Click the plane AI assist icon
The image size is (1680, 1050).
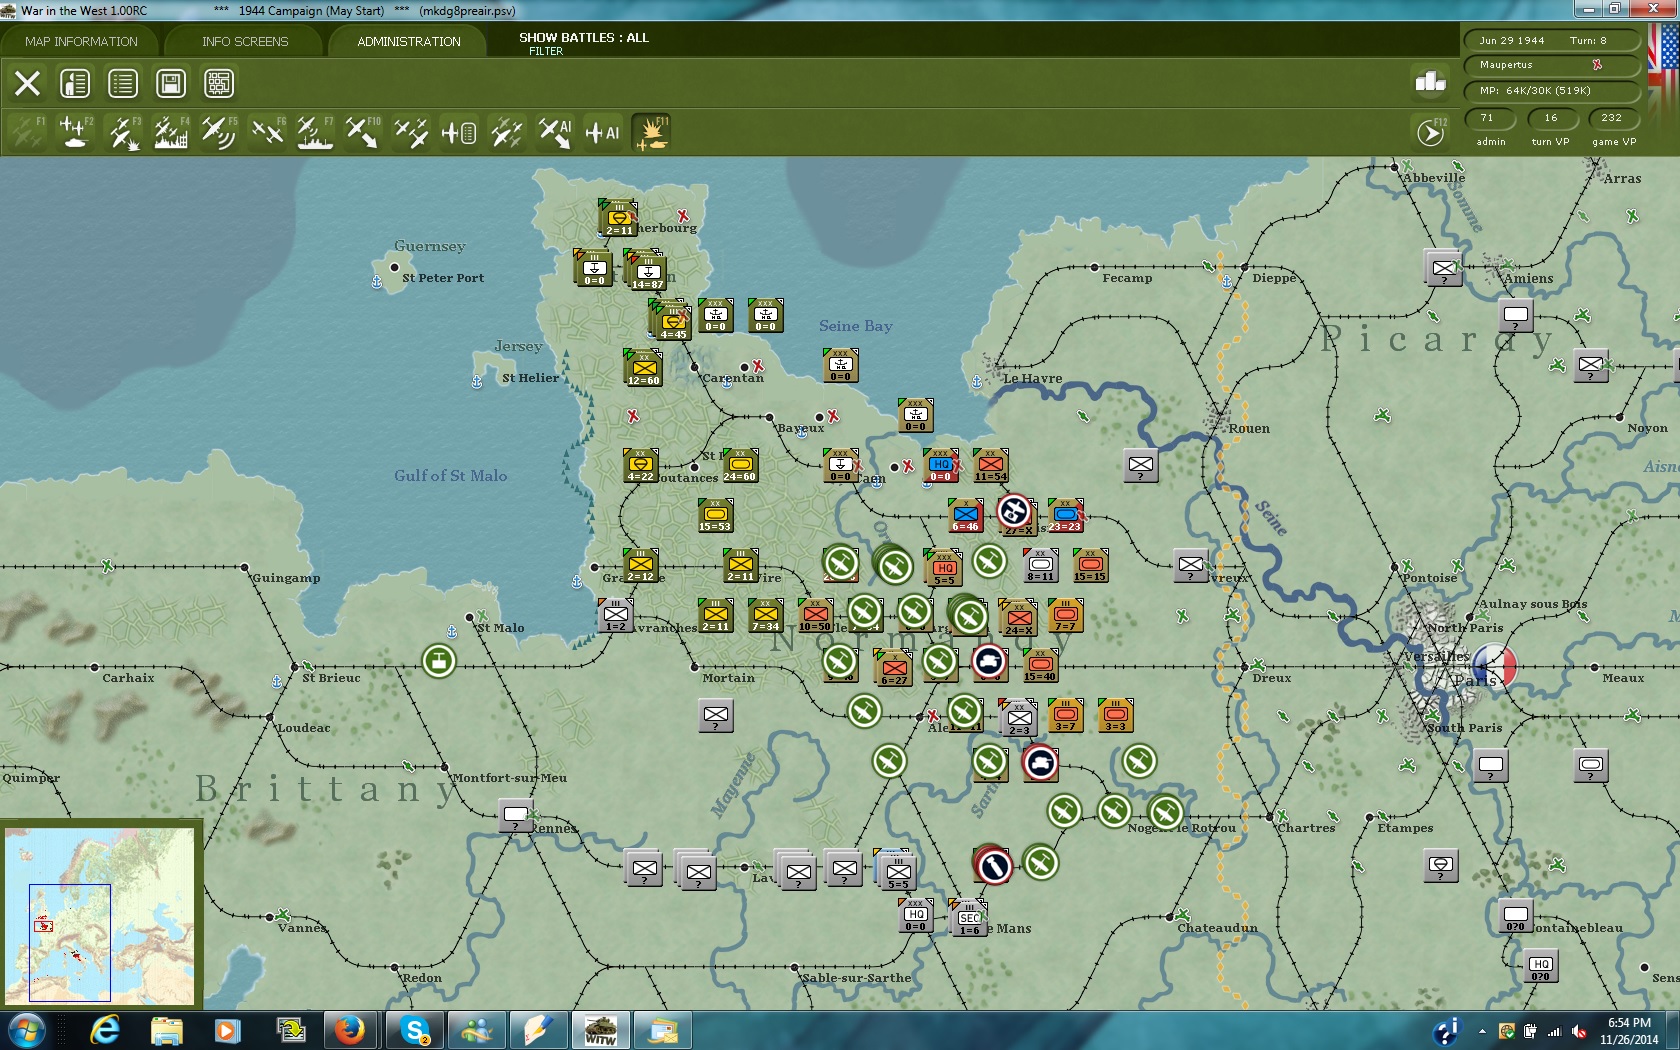(x=603, y=132)
